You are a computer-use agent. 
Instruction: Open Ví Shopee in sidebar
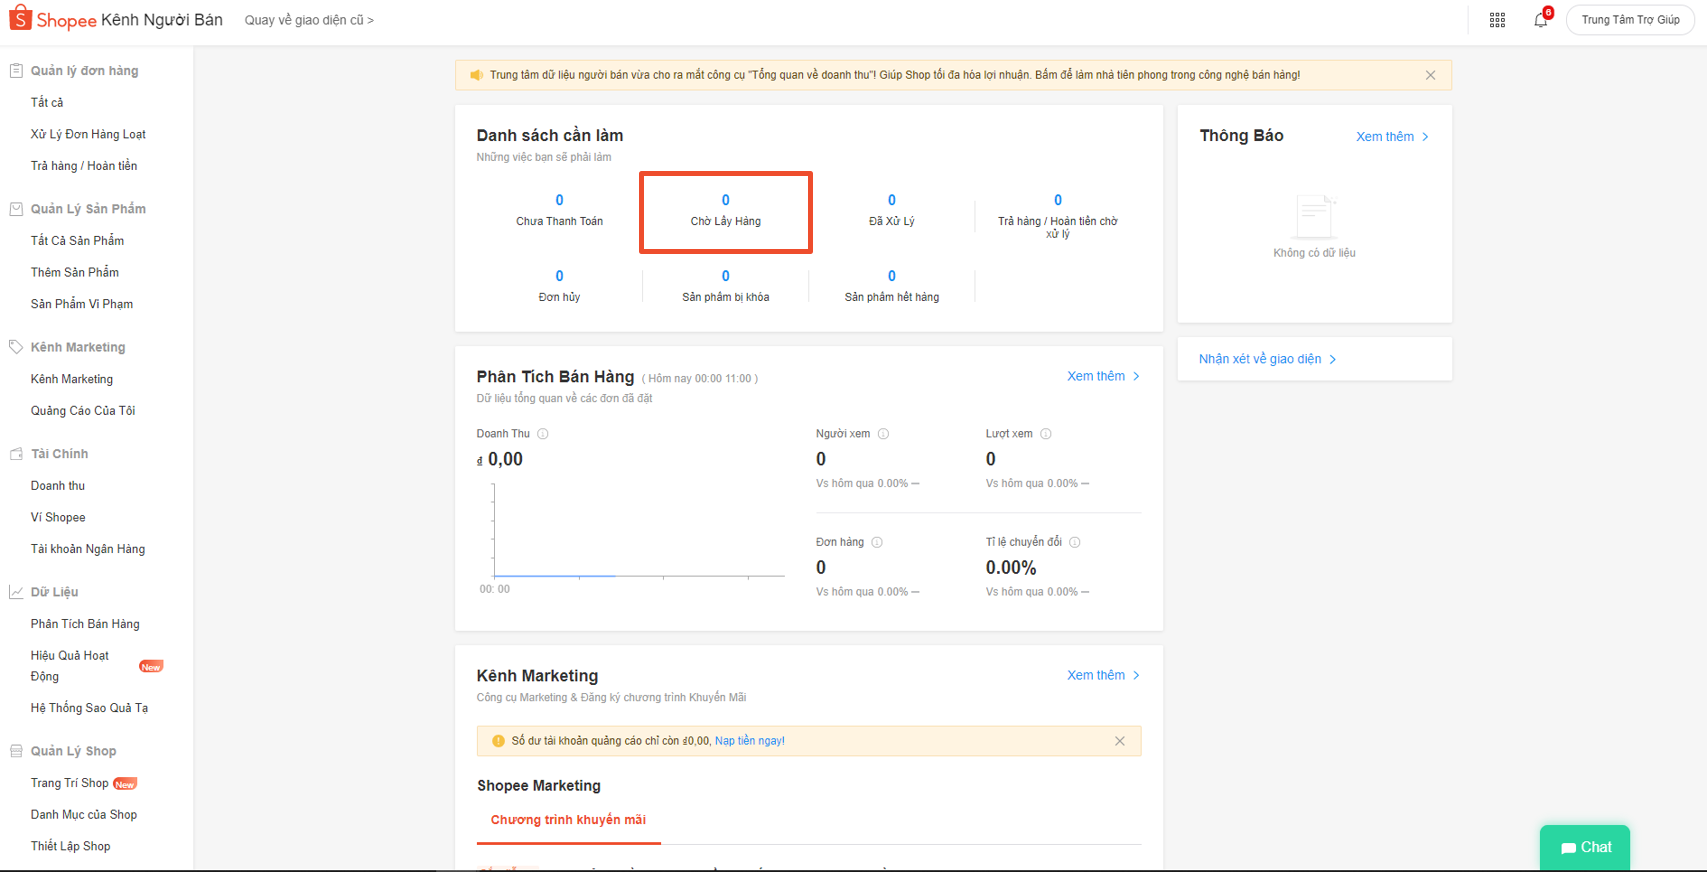(58, 517)
